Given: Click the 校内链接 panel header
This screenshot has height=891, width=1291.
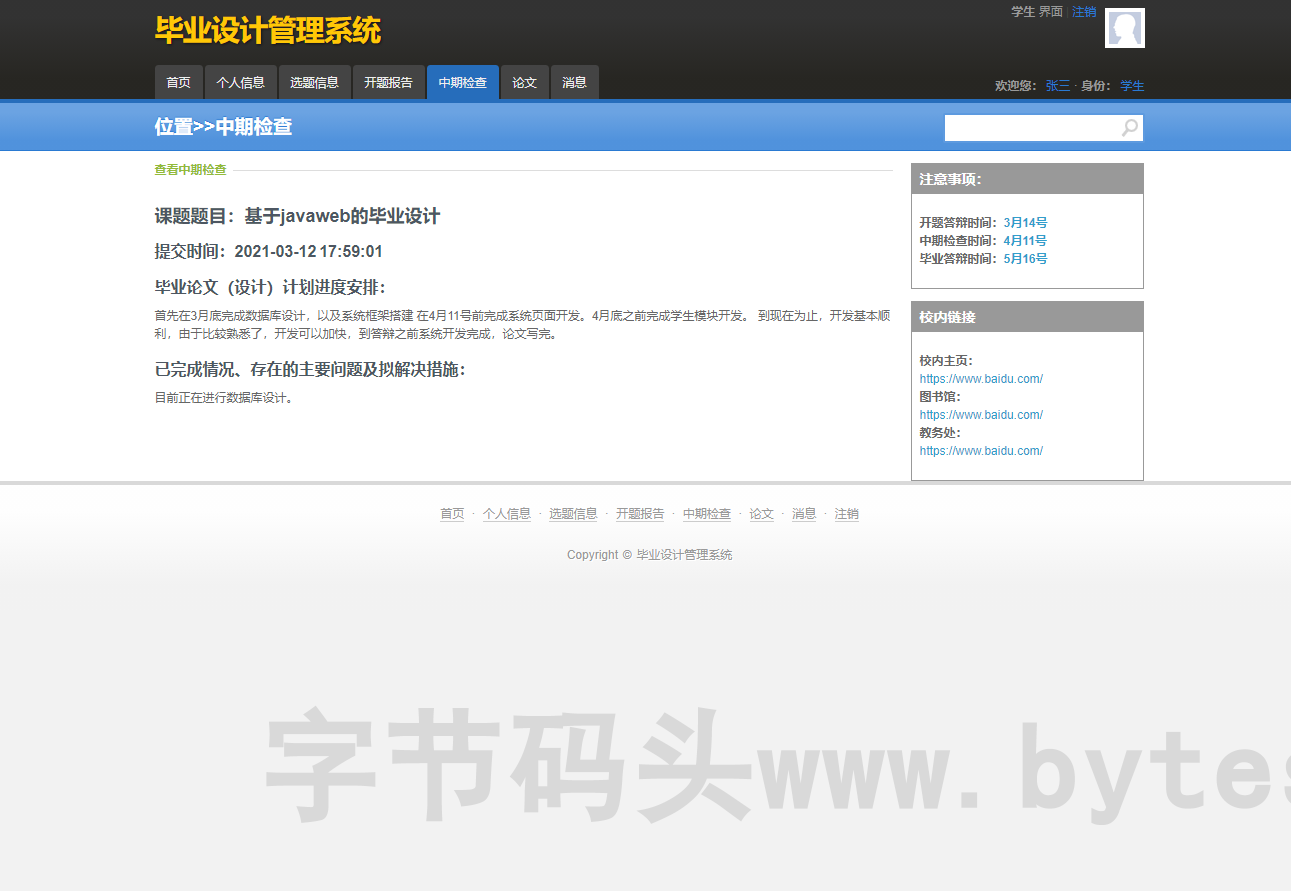Looking at the screenshot, I should click(x=1027, y=317).
